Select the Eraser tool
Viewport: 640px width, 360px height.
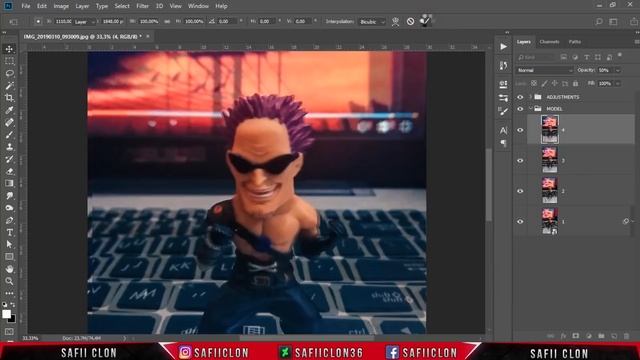click(x=9, y=171)
